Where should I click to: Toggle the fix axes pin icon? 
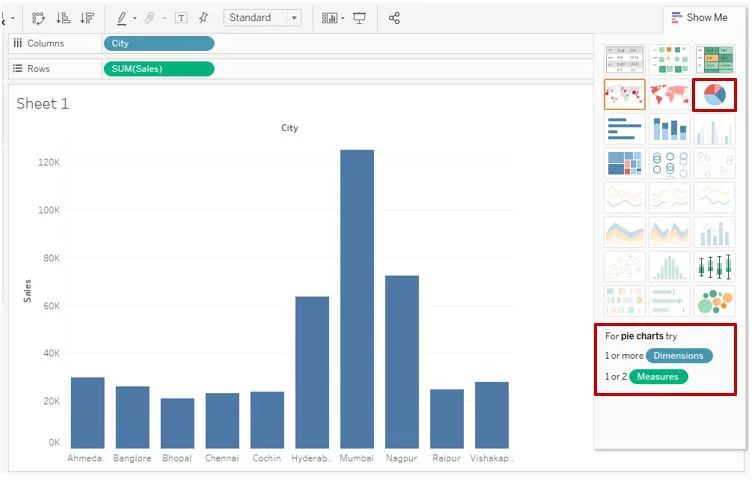pyautogui.click(x=203, y=18)
